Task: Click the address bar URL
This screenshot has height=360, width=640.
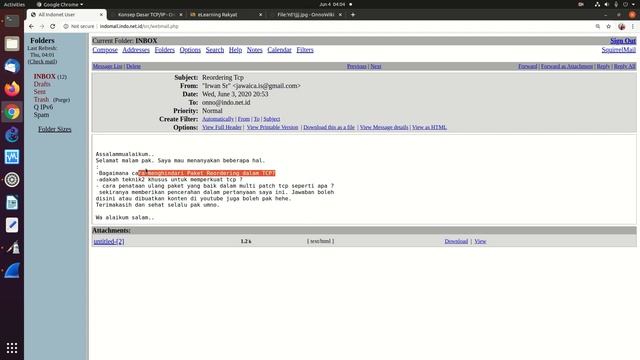Action: coord(139,26)
